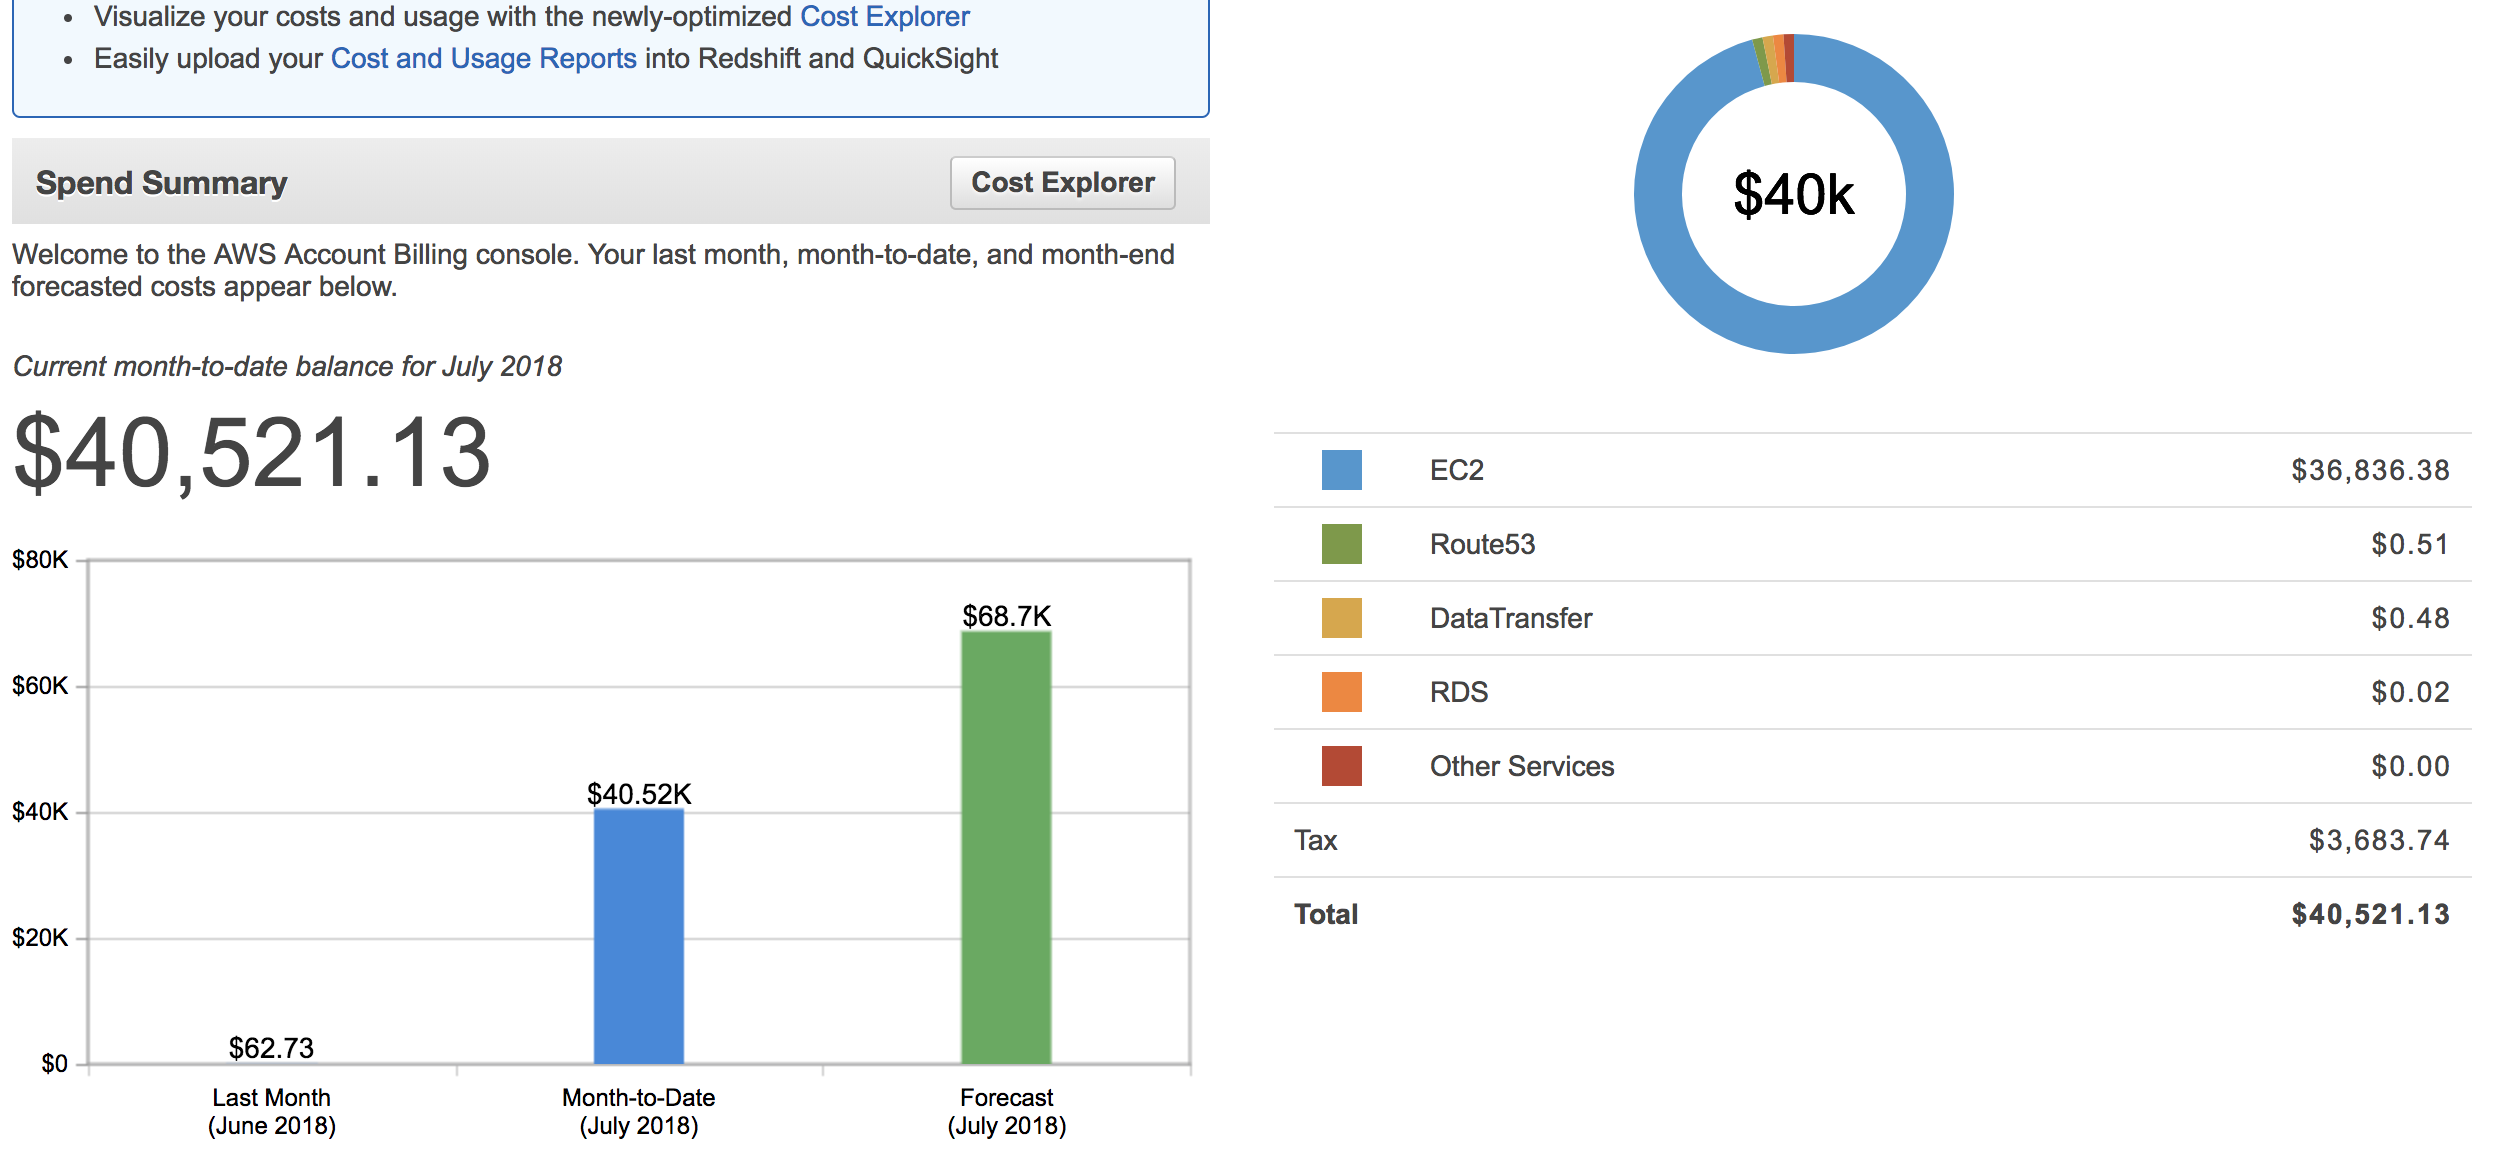Click the $62.73 Last Month label
Screen dimensions: 2502x1158
271,1048
